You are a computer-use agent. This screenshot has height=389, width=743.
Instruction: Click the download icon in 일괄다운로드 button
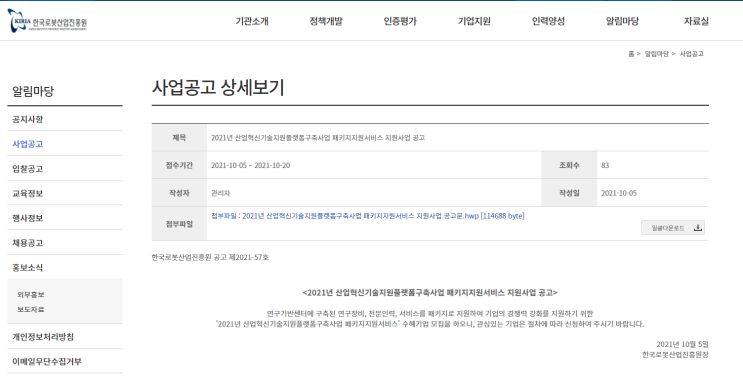click(x=698, y=228)
